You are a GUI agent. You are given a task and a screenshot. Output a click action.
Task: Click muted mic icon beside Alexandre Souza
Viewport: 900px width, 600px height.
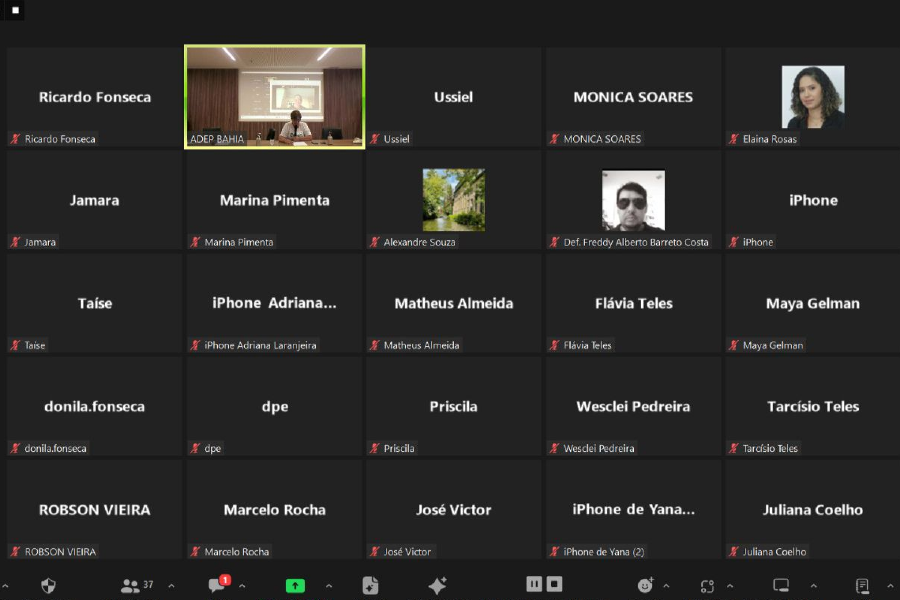(x=375, y=242)
